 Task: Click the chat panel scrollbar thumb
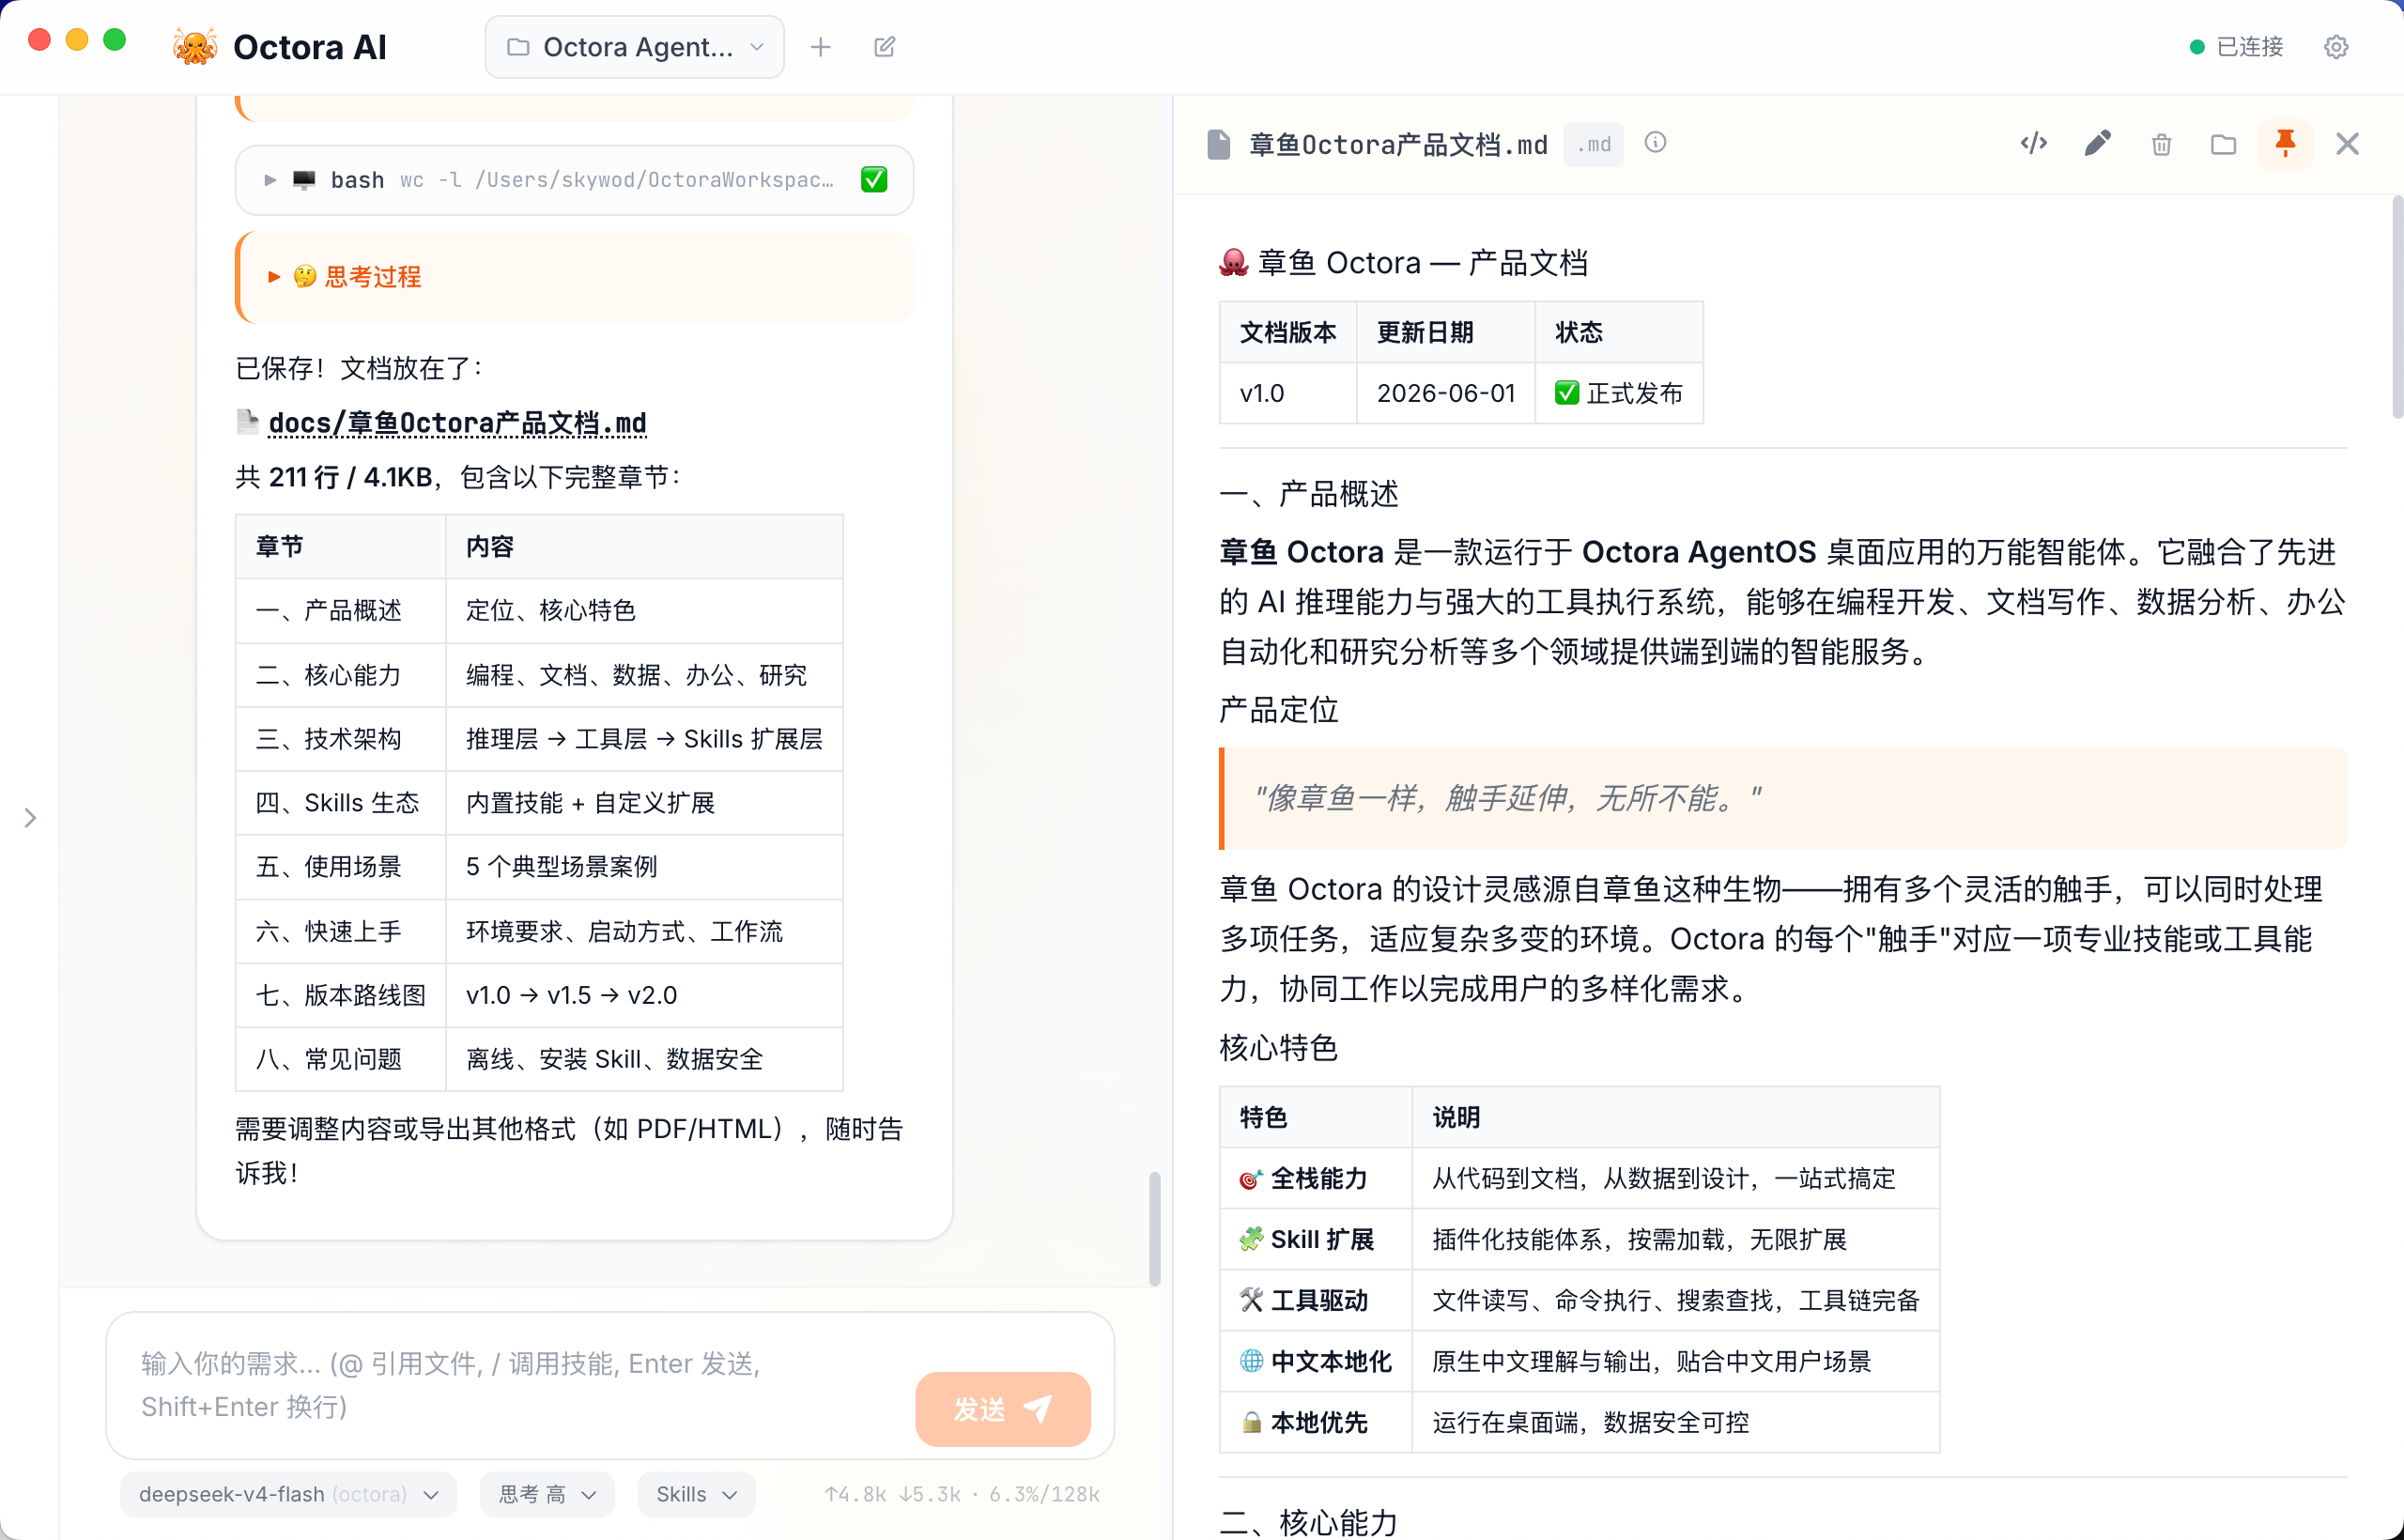pos(1155,1228)
